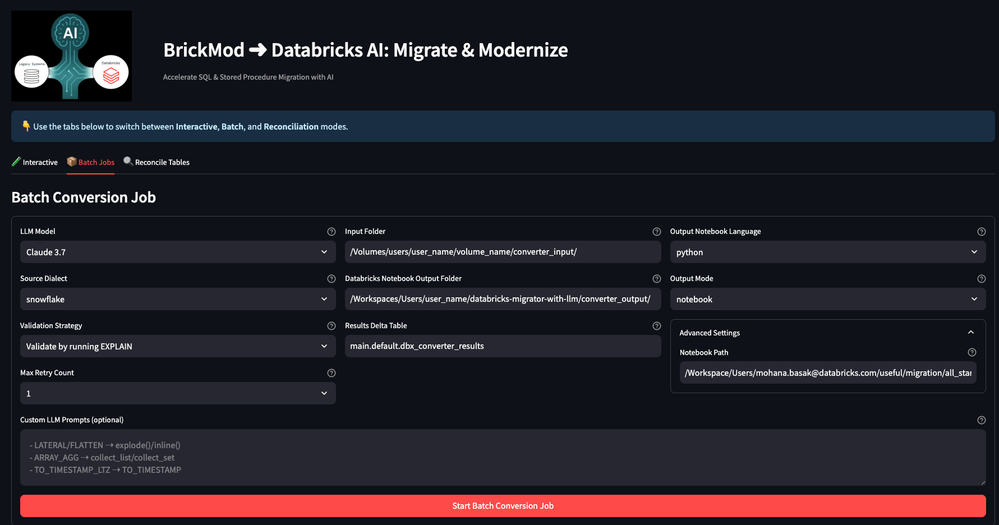The image size is (999, 525).
Task: Click help icon for Databricks Notebook Output Folder
Action: tap(656, 279)
